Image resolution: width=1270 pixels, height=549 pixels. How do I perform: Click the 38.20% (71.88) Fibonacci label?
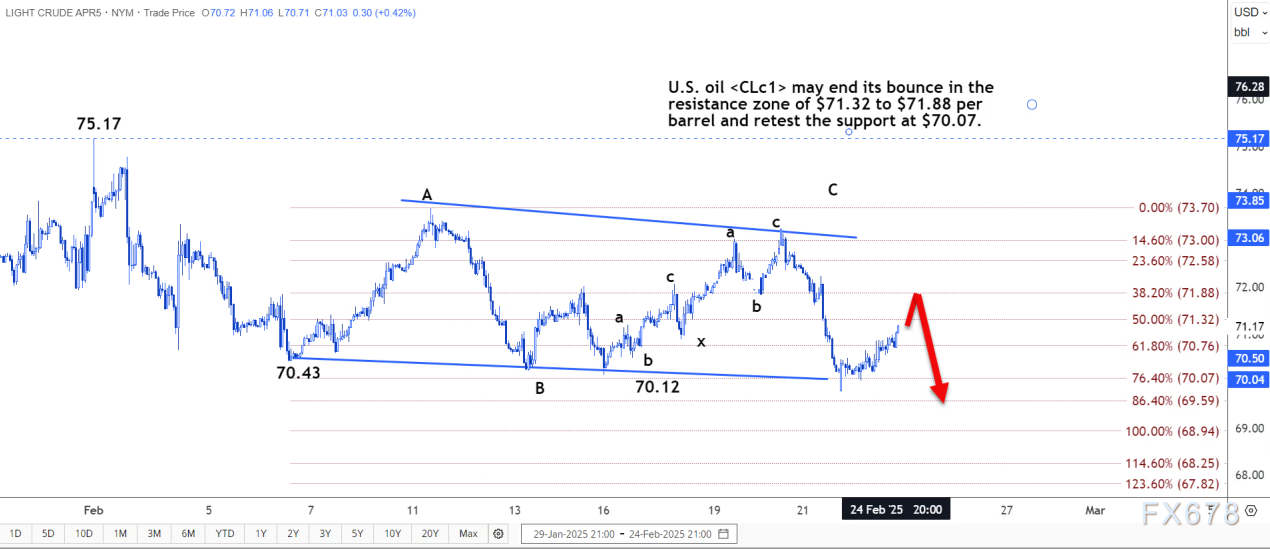pyautogui.click(x=1174, y=293)
